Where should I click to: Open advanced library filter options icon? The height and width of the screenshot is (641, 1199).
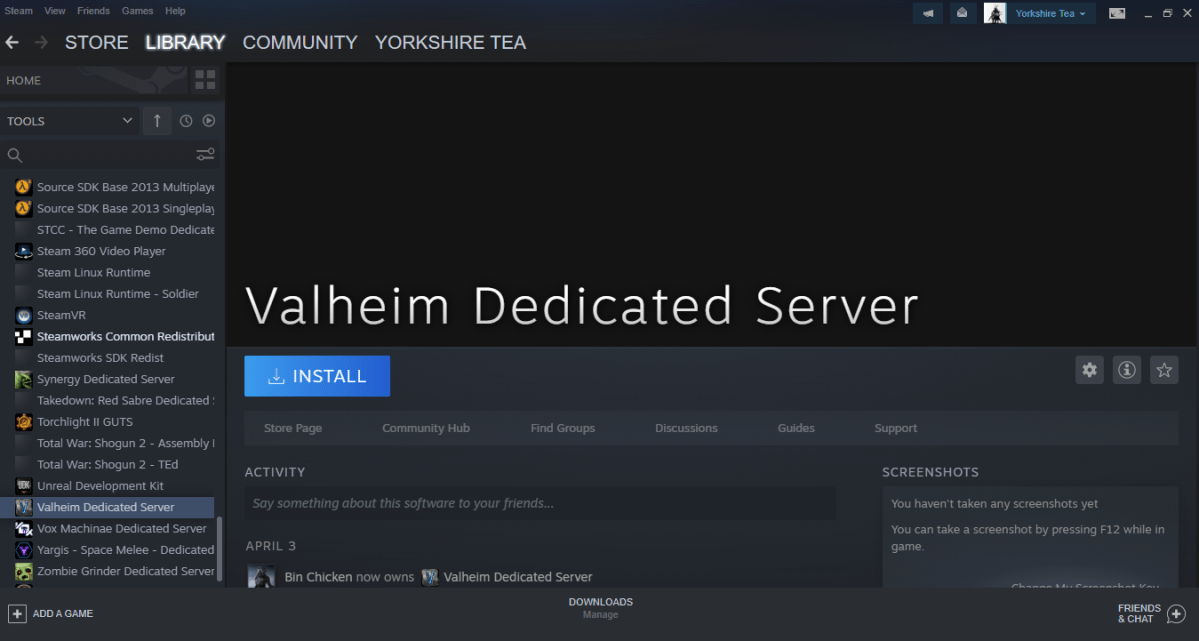(205, 155)
